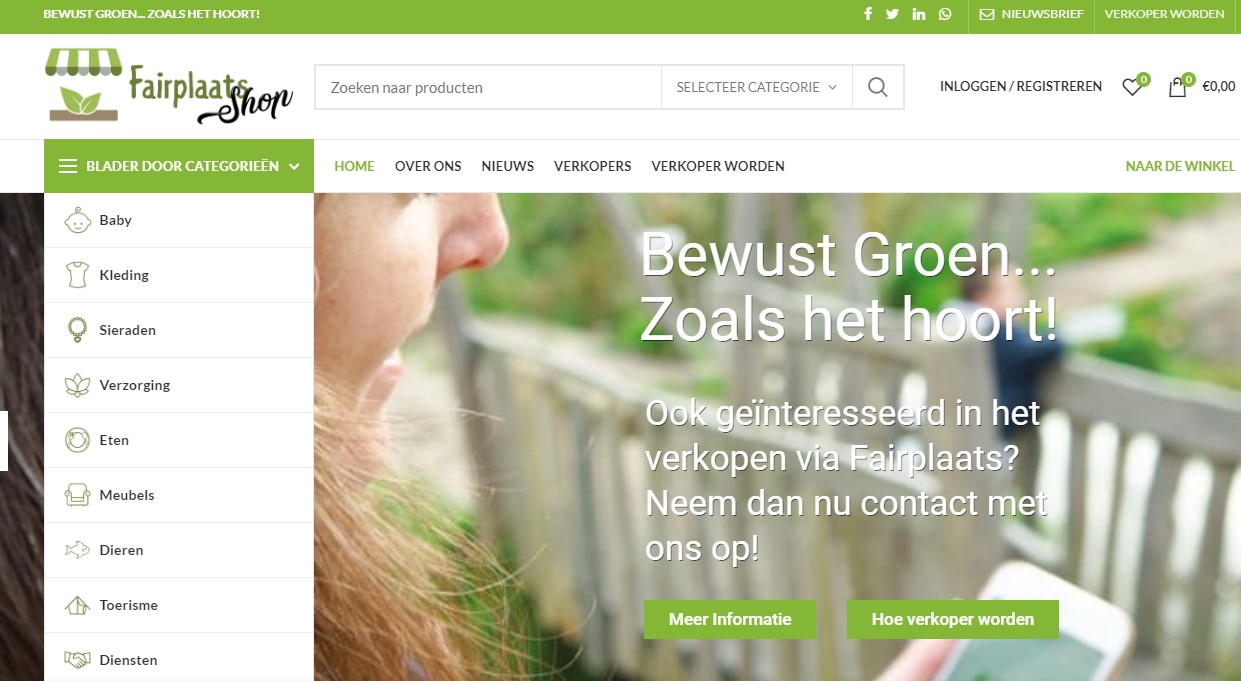
Task: Open the Twitter social icon
Action: point(892,14)
